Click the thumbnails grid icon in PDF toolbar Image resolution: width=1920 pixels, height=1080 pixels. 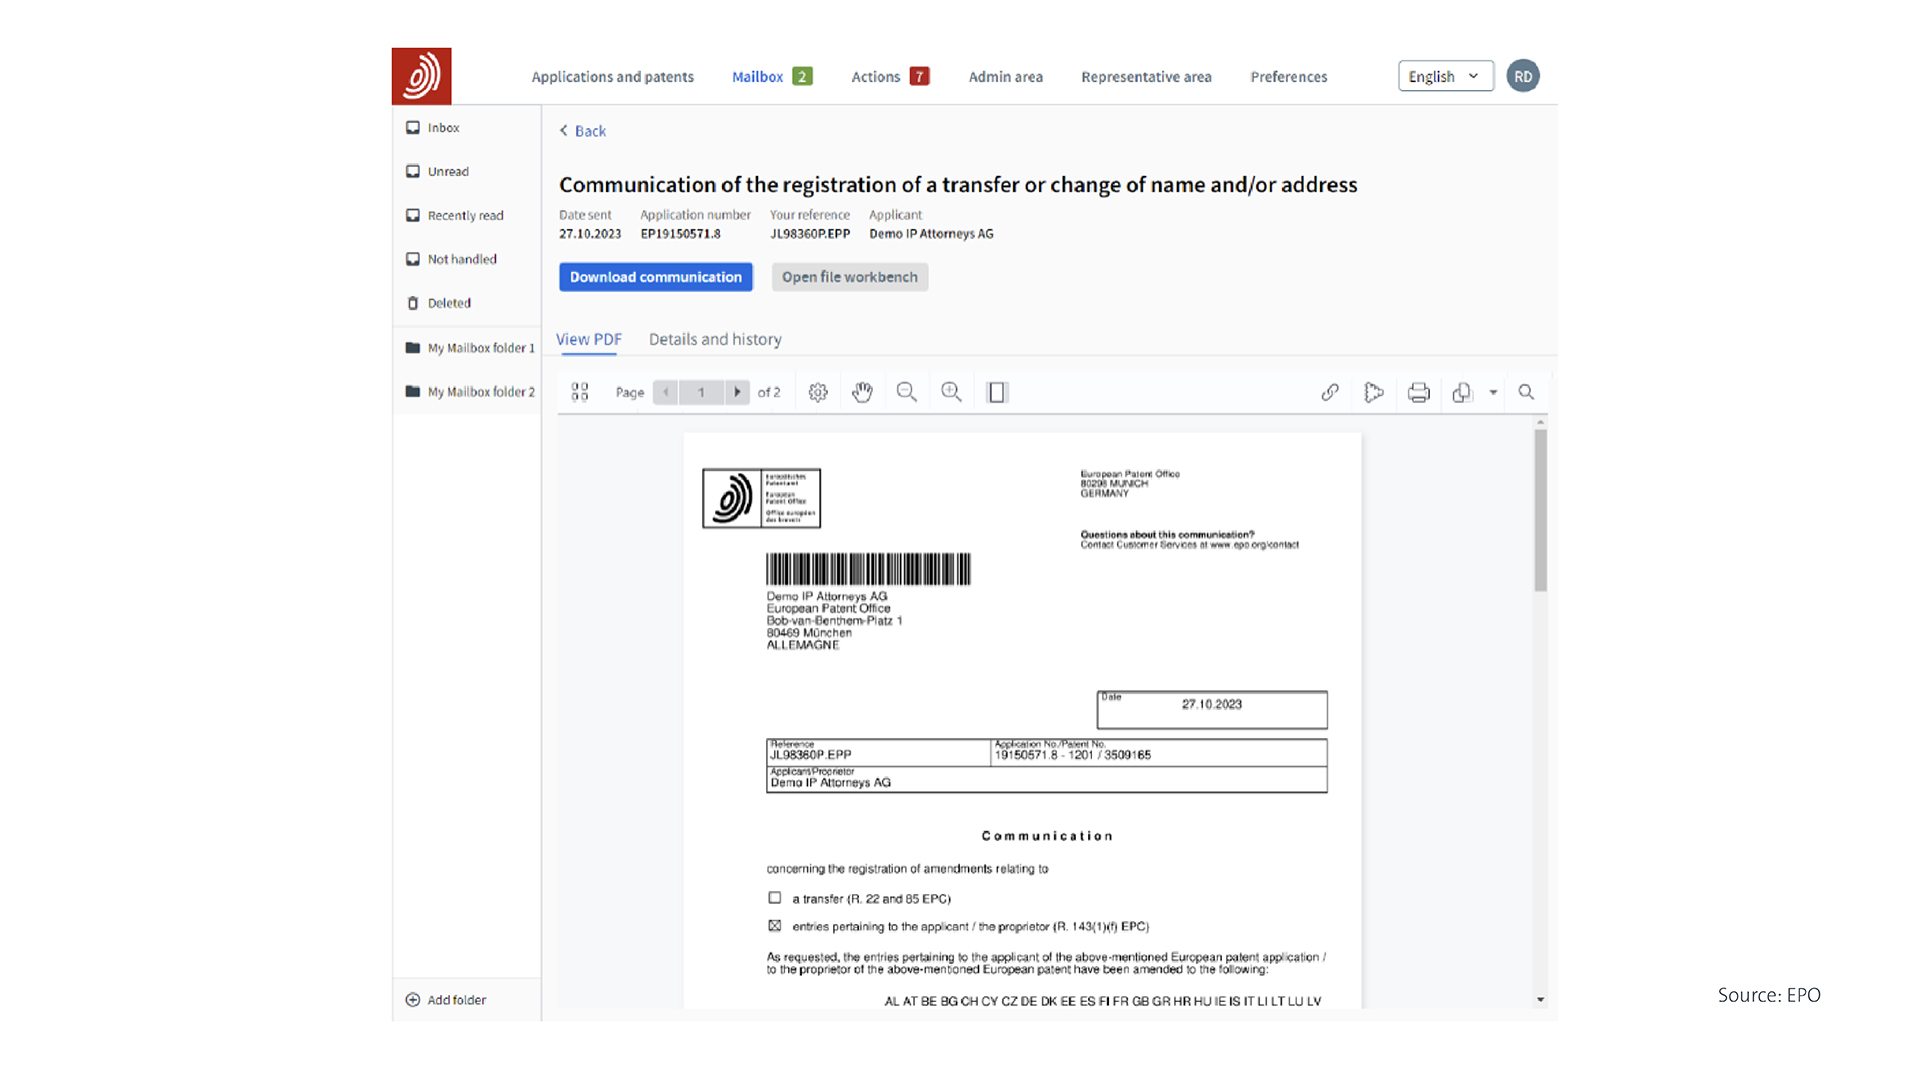coord(580,392)
